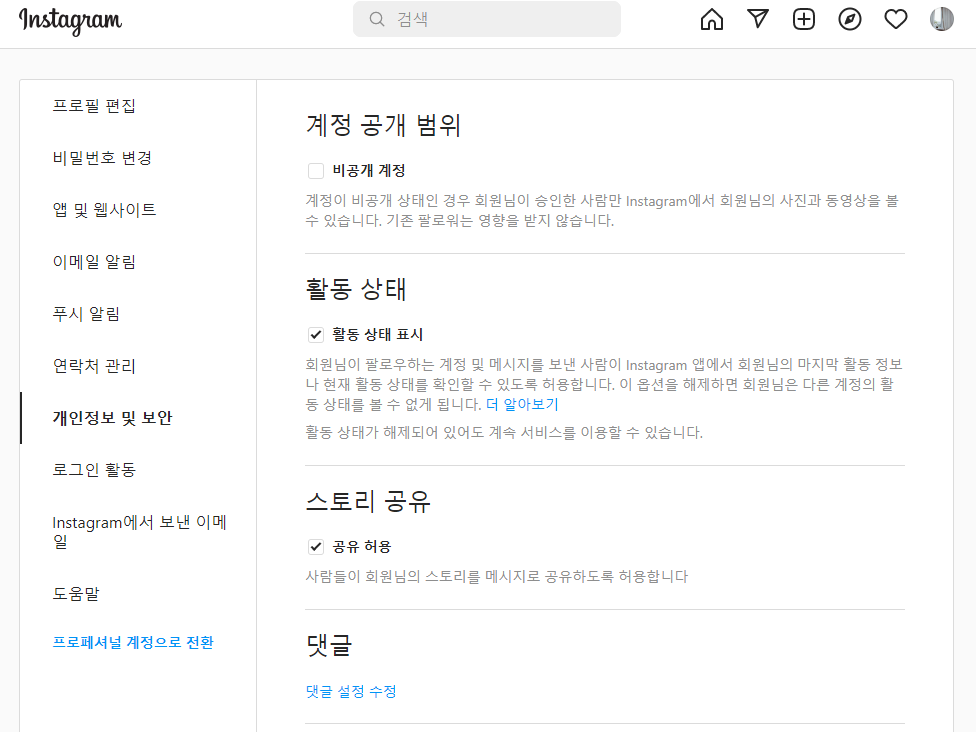The height and width of the screenshot is (732, 976).
Task: Click the 더 알아보기 link
Action: (522, 405)
